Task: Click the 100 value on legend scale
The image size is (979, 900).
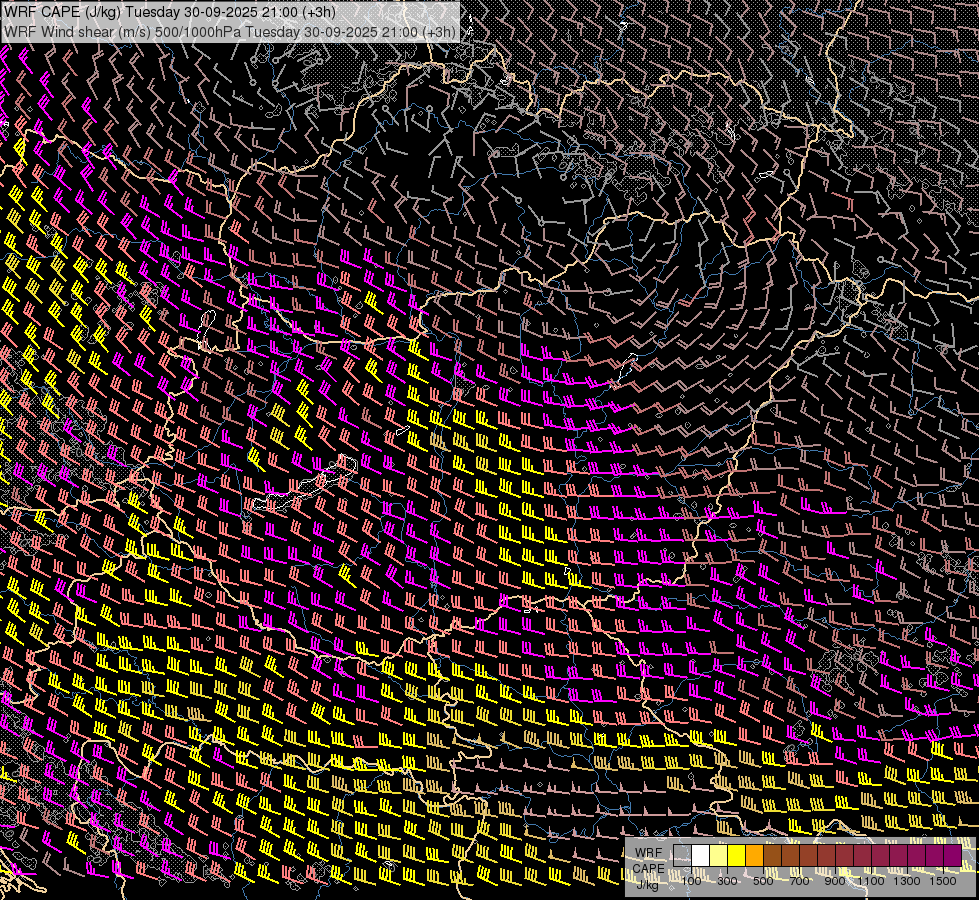Action: click(x=691, y=880)
